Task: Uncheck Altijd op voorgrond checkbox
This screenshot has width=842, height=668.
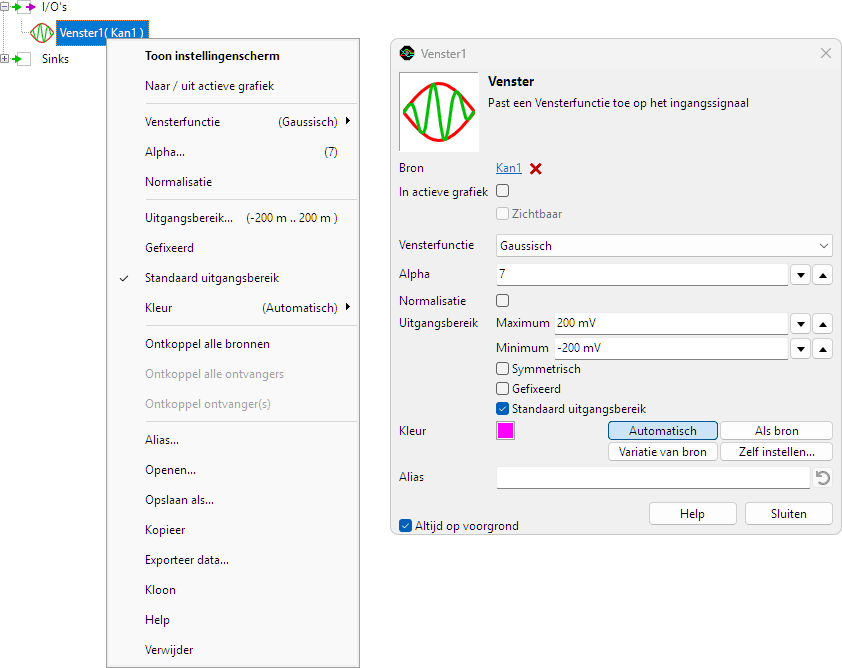Action: tap(405, 525)
